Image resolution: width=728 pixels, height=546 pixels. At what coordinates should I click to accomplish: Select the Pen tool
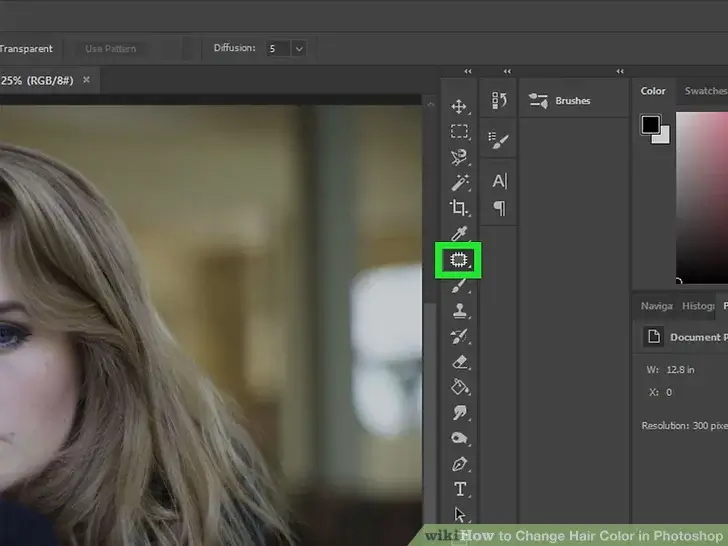pyautogui.click(x=459, y=464)
